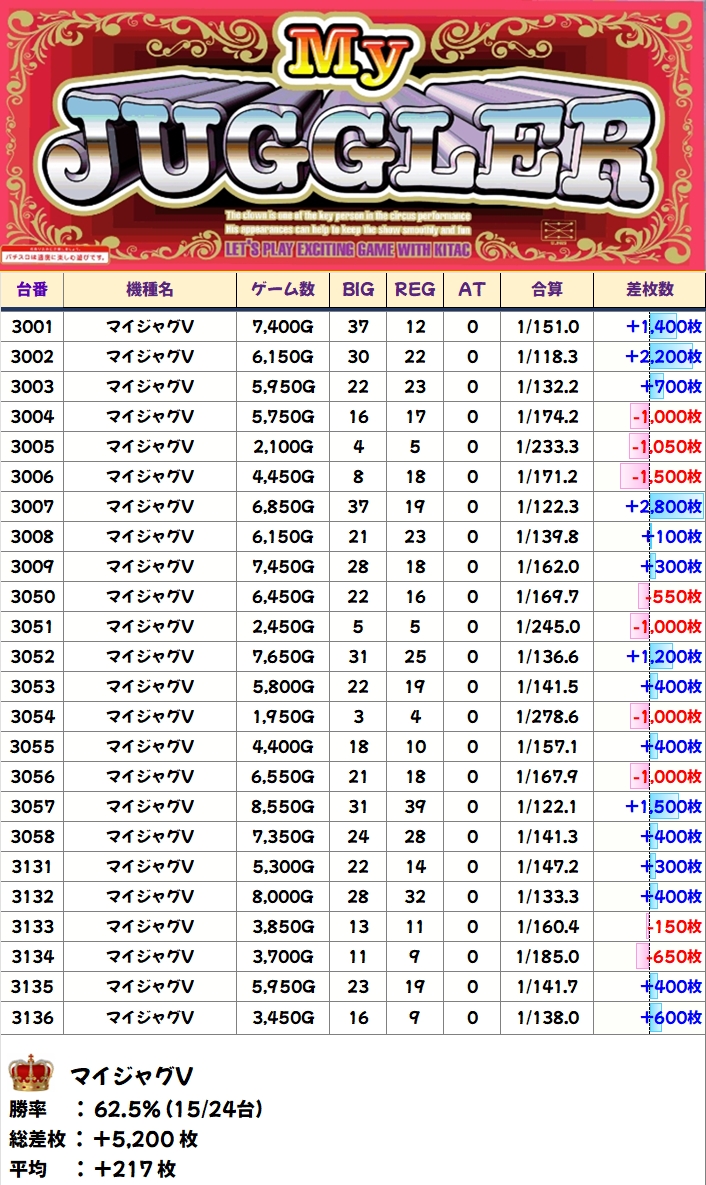Click the -150枚 difference value

coord(674,927)
